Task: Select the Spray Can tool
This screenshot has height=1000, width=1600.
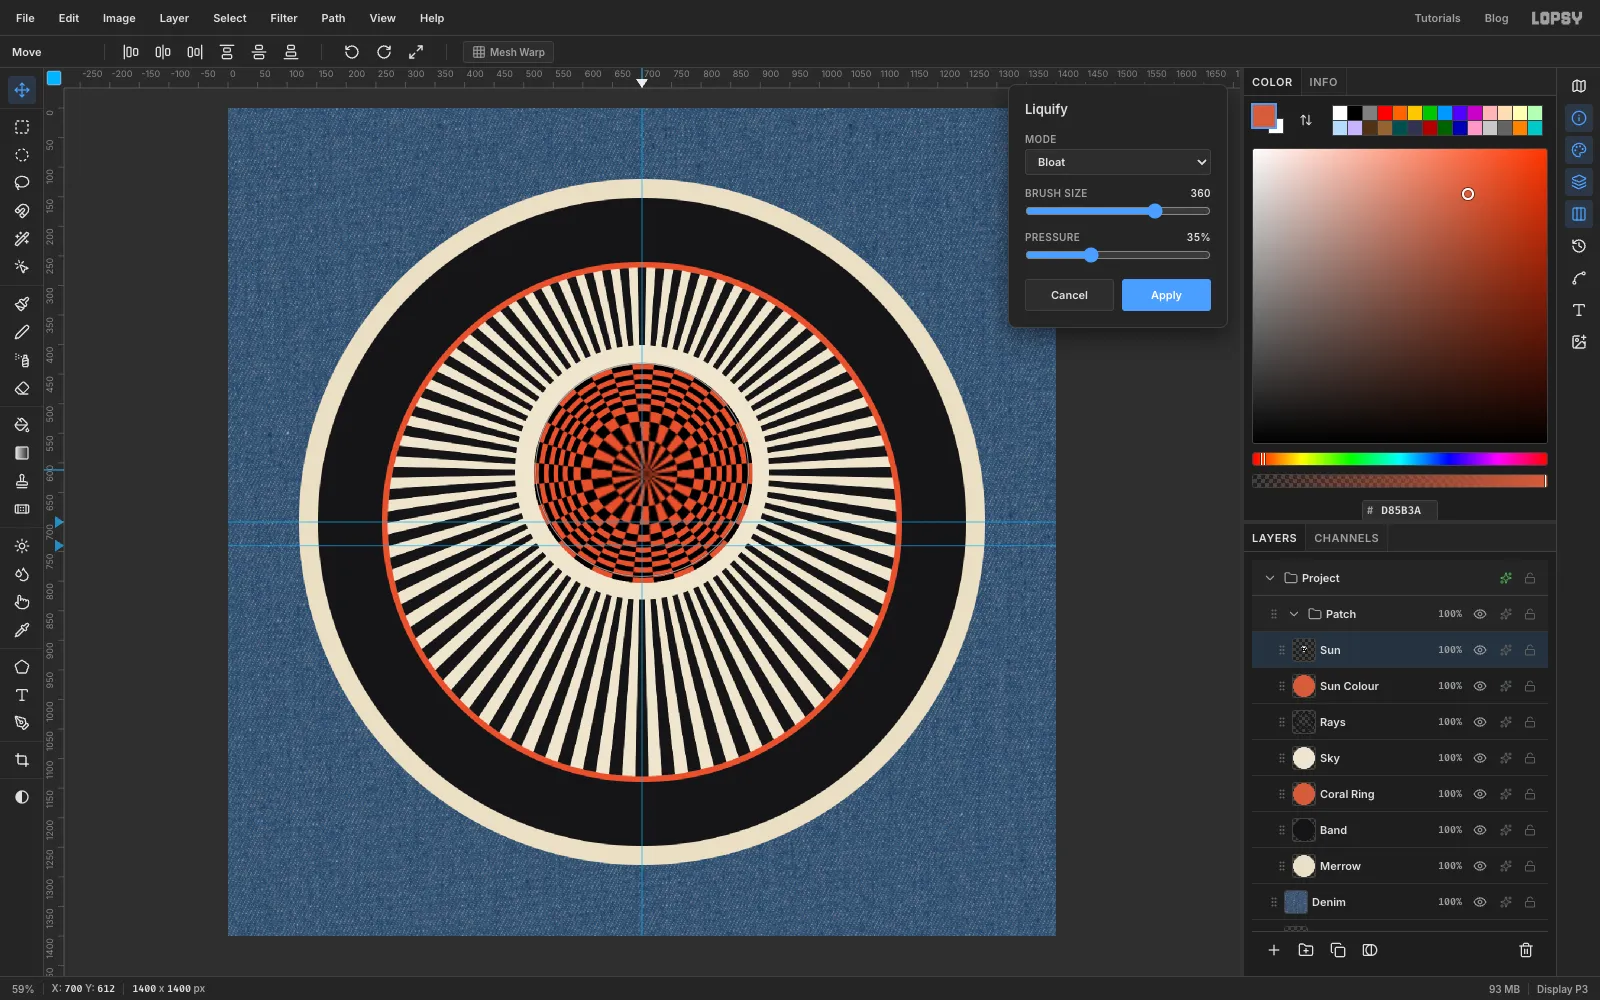Action: click(x=22, y=360)
